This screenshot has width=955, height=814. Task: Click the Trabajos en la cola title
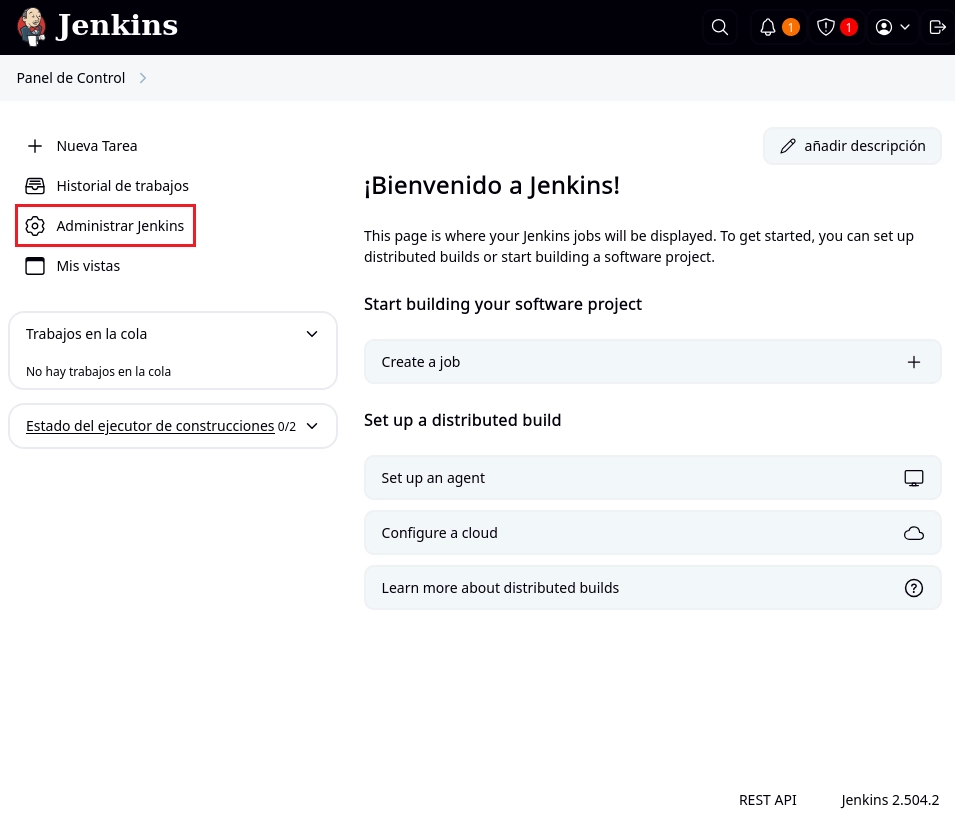(86, 334)
